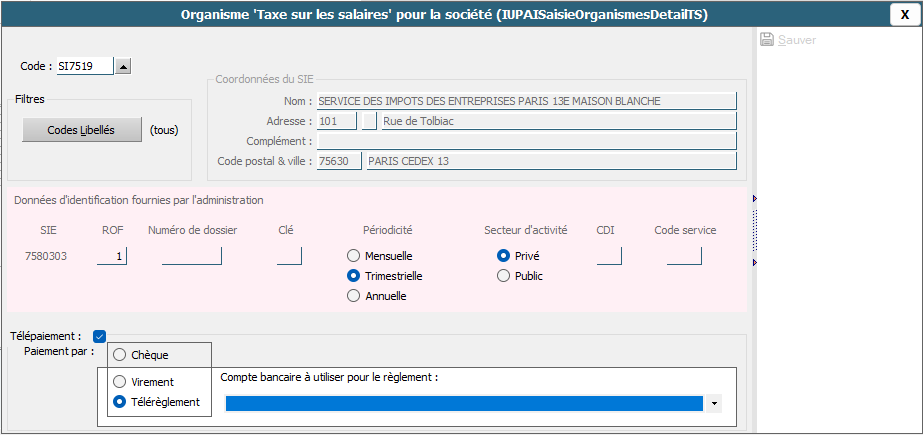Click into the Code field SI7519
The height and width of the screenshot is (435, 923).
pos(84,67)
